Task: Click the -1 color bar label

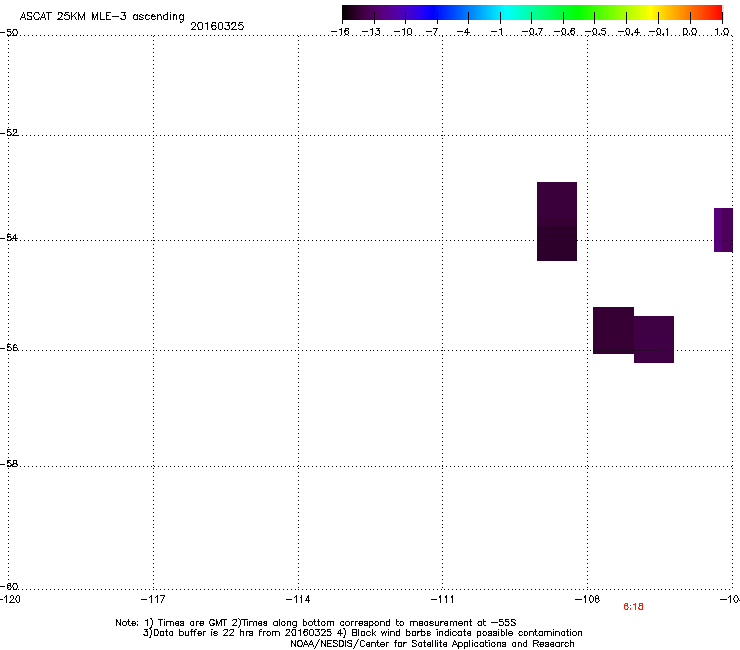Action: tap(496, 32)
